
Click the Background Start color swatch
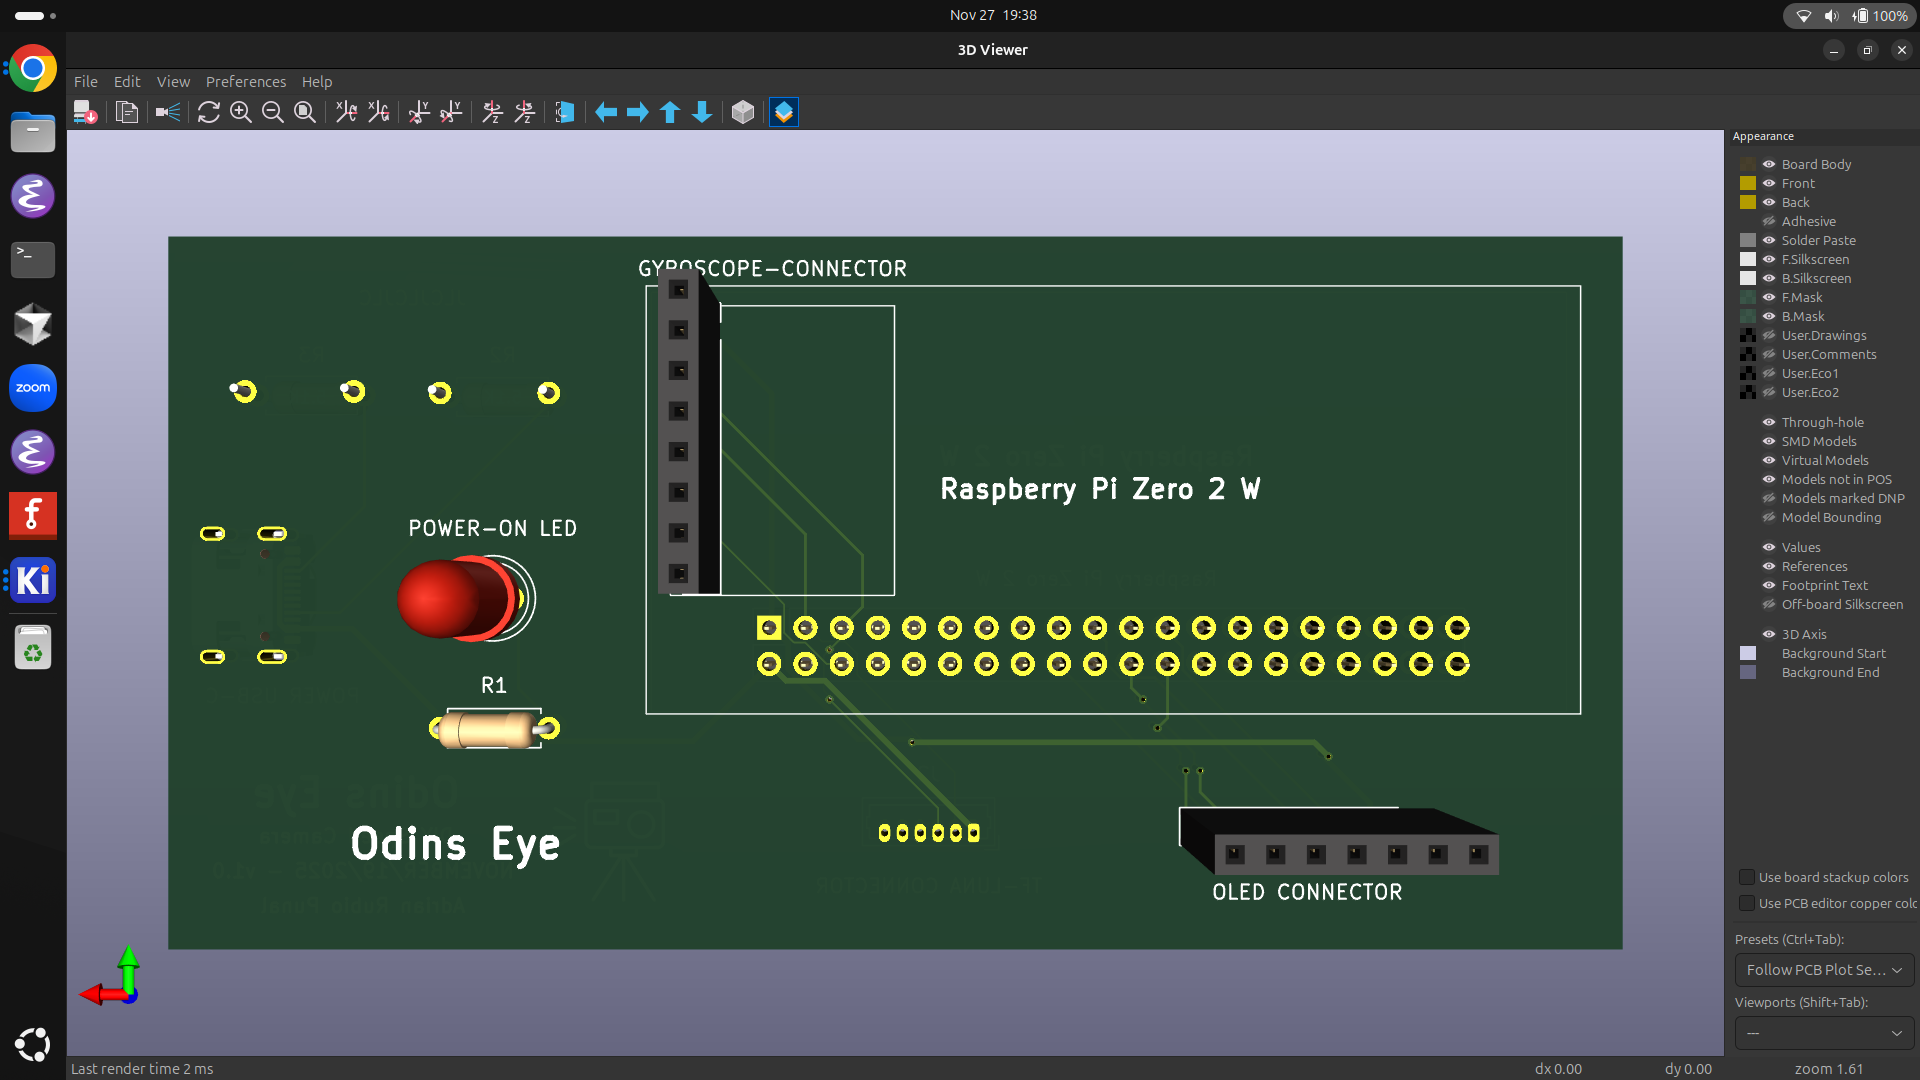pos(1748,653)
